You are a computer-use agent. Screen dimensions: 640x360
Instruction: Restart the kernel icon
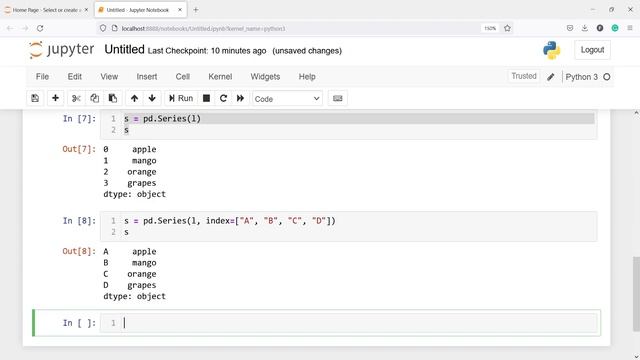click(x=223, y=98)
